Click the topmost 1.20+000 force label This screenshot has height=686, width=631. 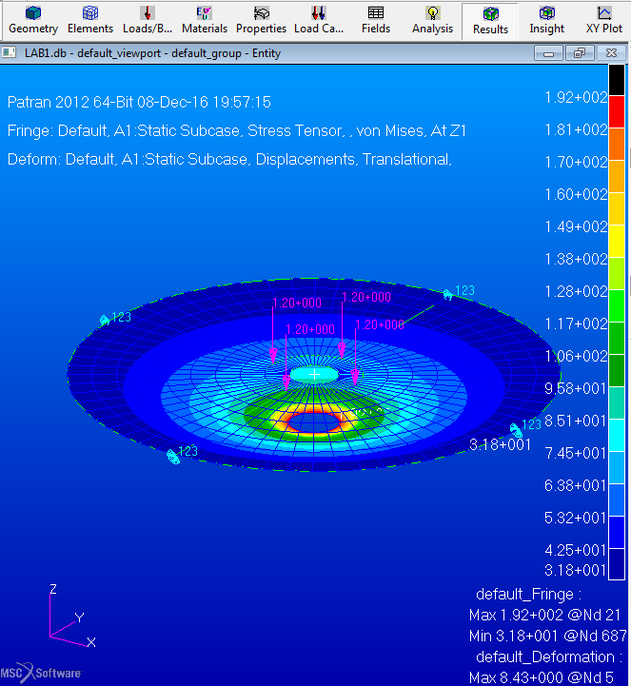366,297
